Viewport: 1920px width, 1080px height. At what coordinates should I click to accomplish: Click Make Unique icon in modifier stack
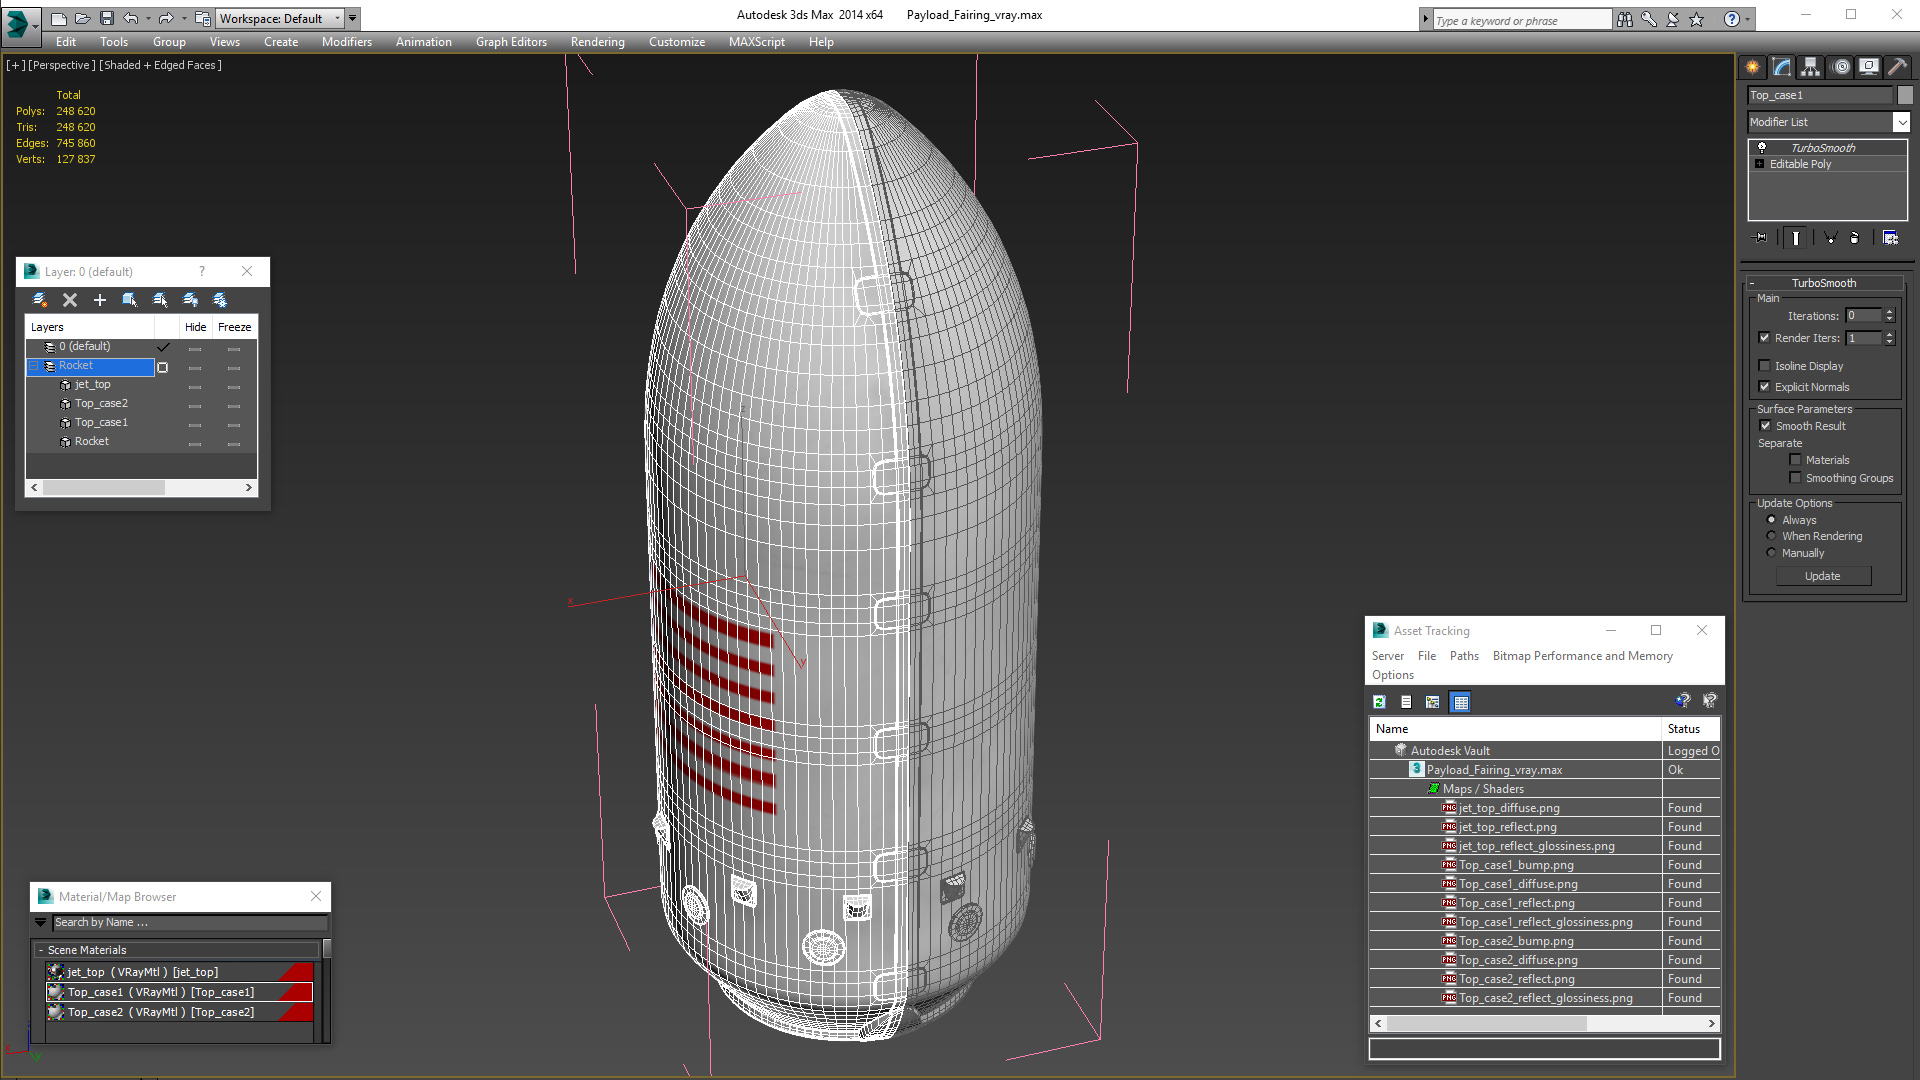pyautogui.click(x=1830, y=238)
